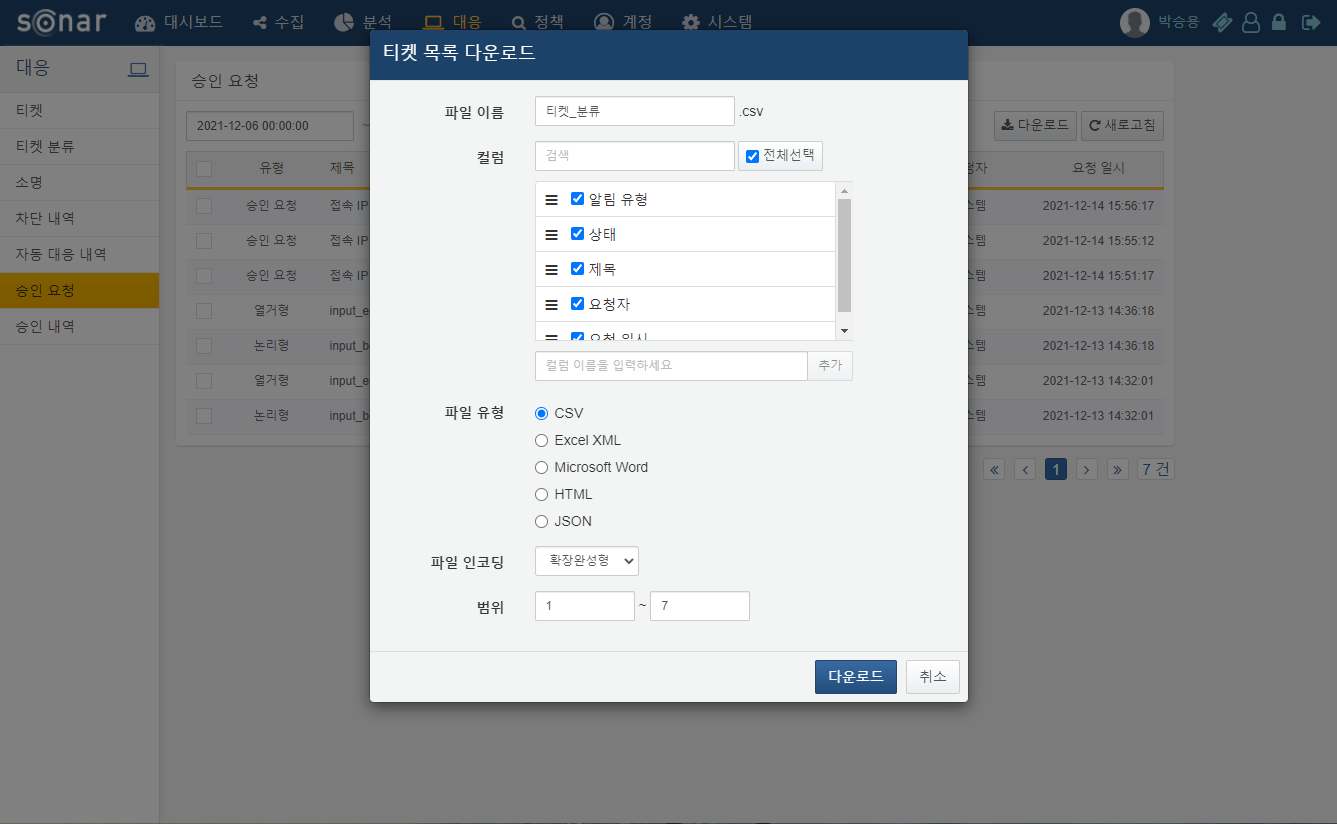Open the 파일 인코딩 dropdown
This screenshot has height=824, width=1337.
click(x=587, y=561)
